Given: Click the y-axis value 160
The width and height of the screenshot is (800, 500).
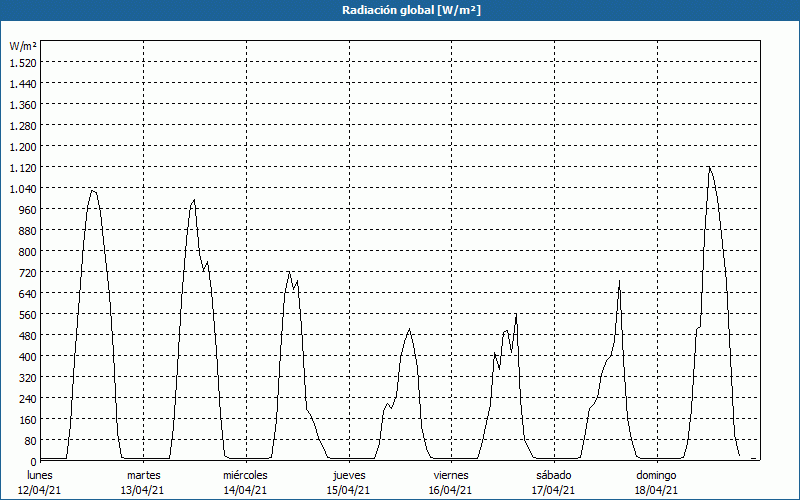Looking at the screenshot, I should 28,420.
